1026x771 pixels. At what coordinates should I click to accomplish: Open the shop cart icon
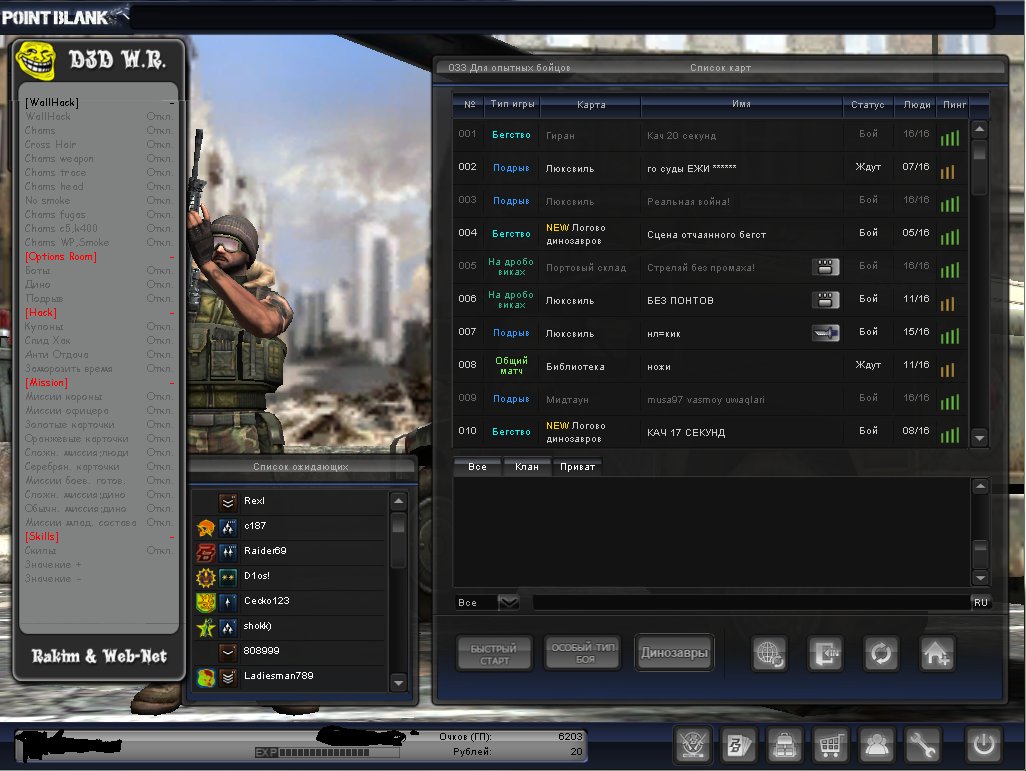click(830, 745)
